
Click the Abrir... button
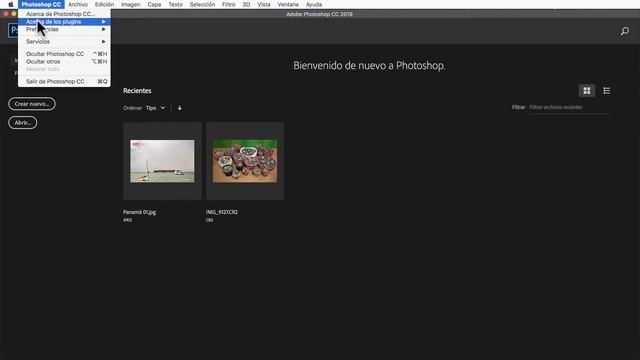(22, 122)
